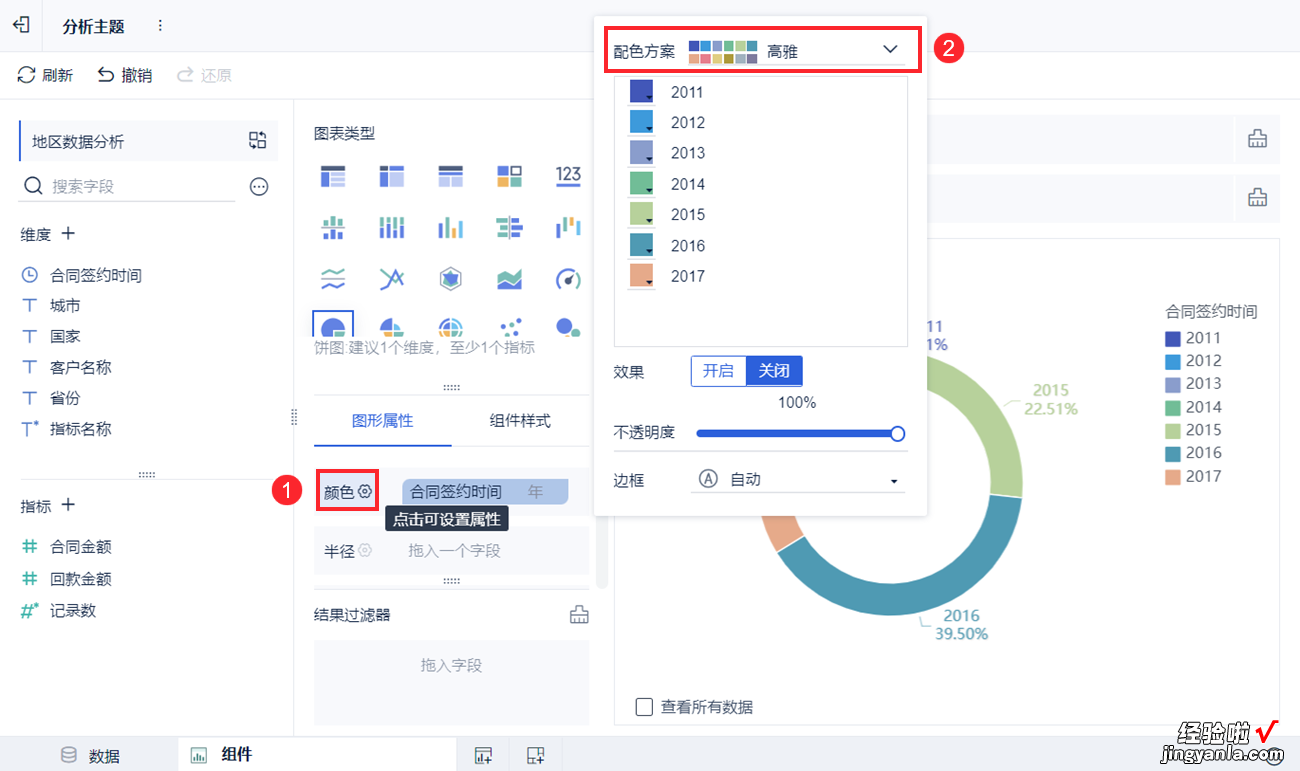Image resolution: width=1300 pixels, height=771 pixels.
Task: Open the more options menu beside 分析主题
Action: click(160, 26)
